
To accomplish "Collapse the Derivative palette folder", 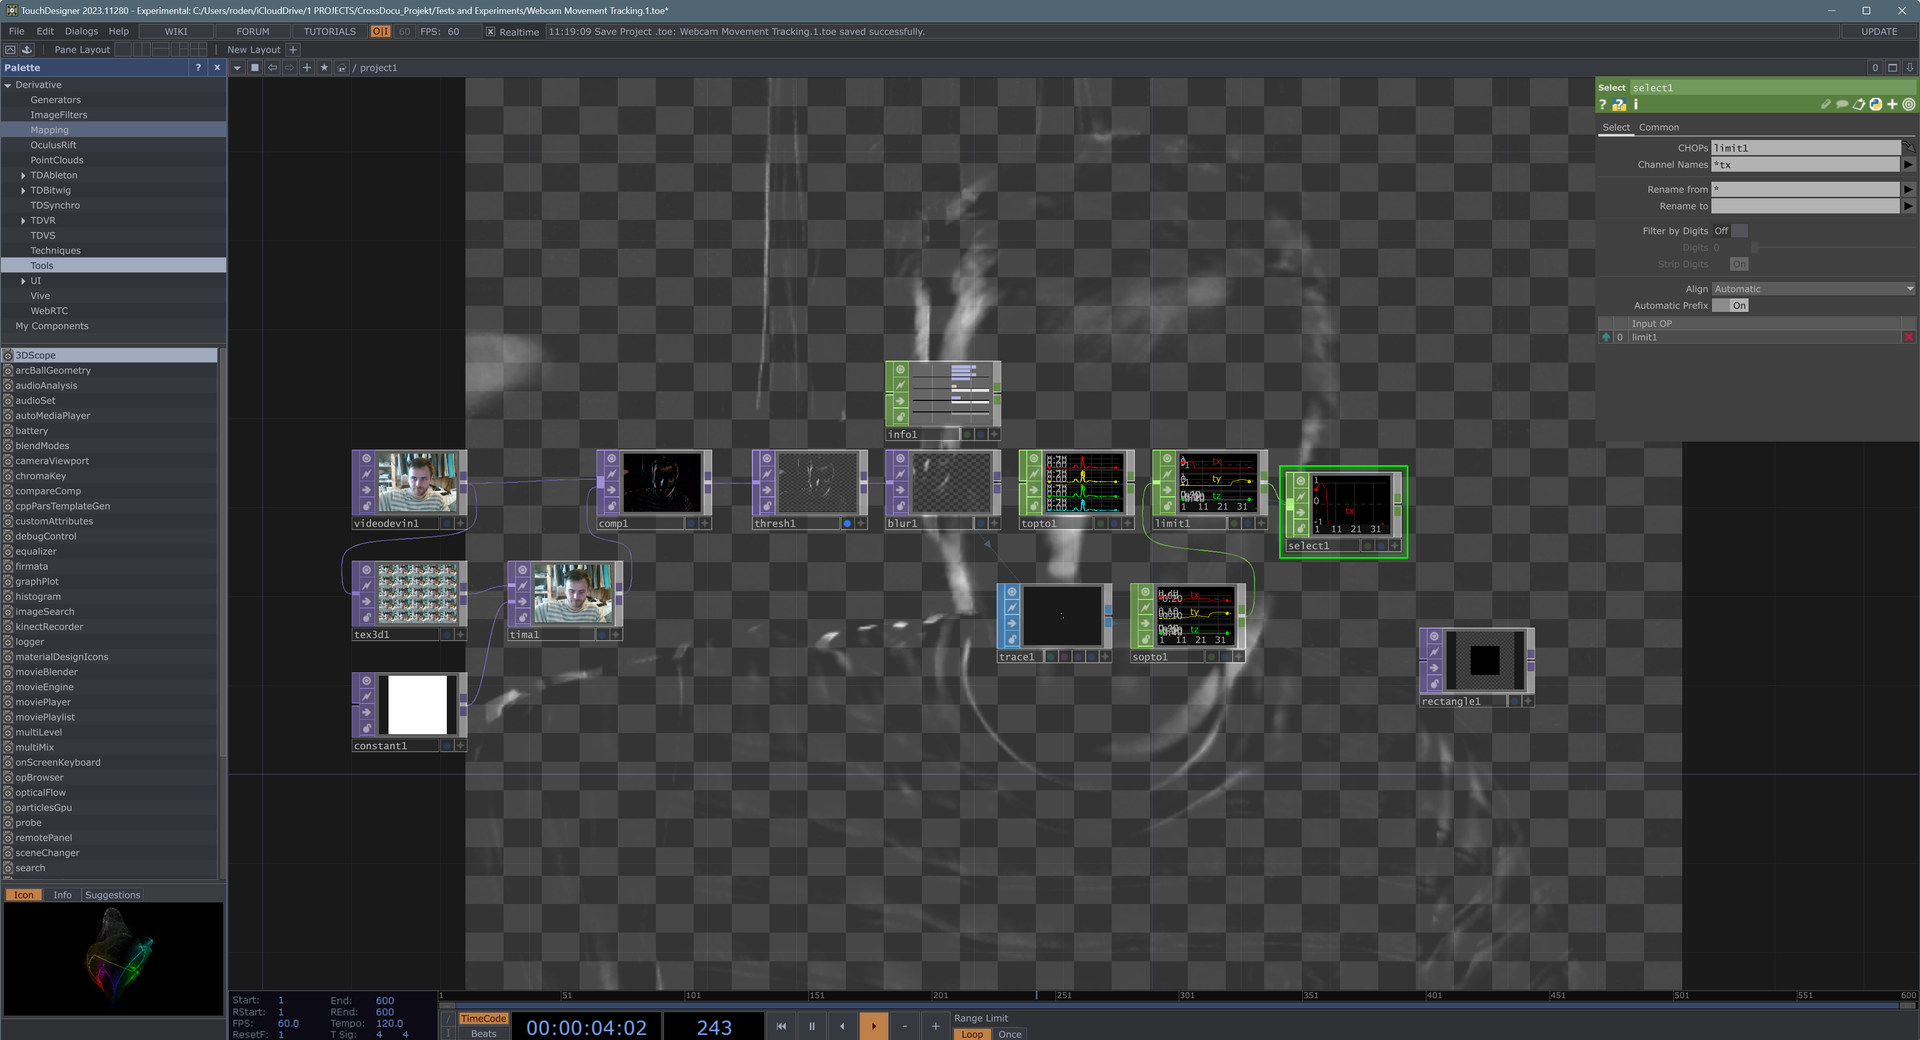I will pos(8,85).
